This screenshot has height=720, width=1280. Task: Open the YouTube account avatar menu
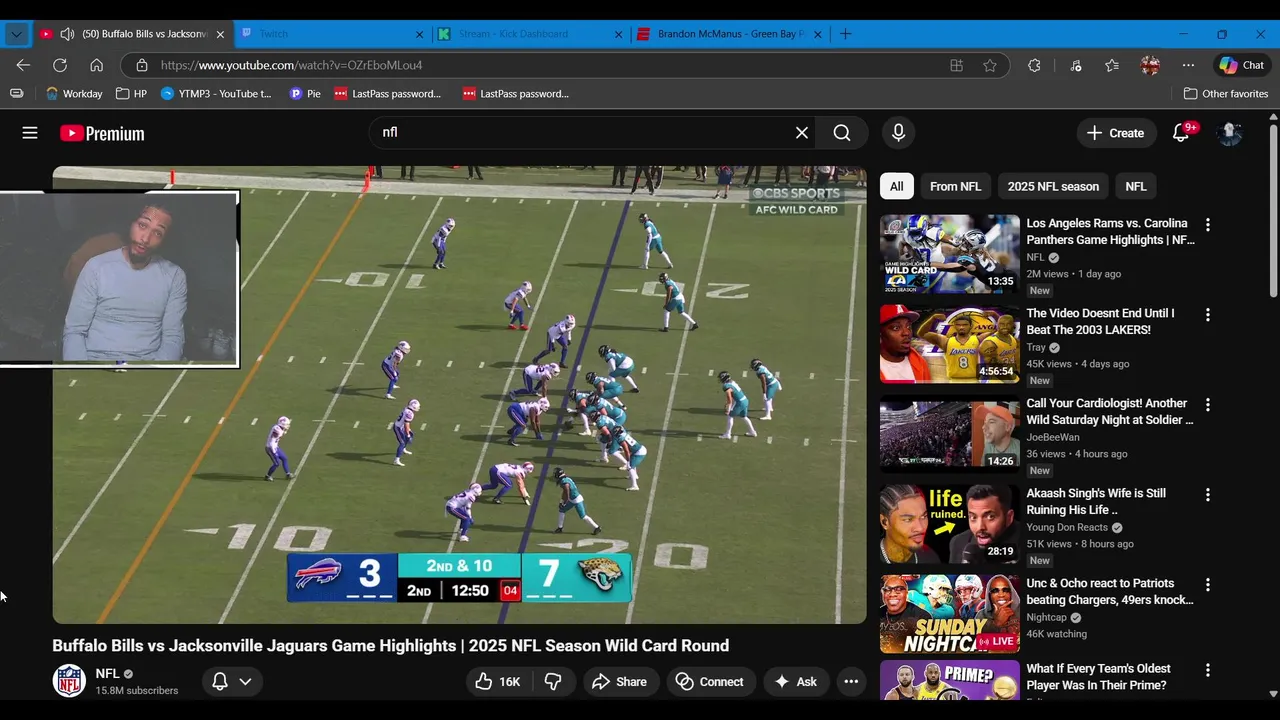point(1229,133)
